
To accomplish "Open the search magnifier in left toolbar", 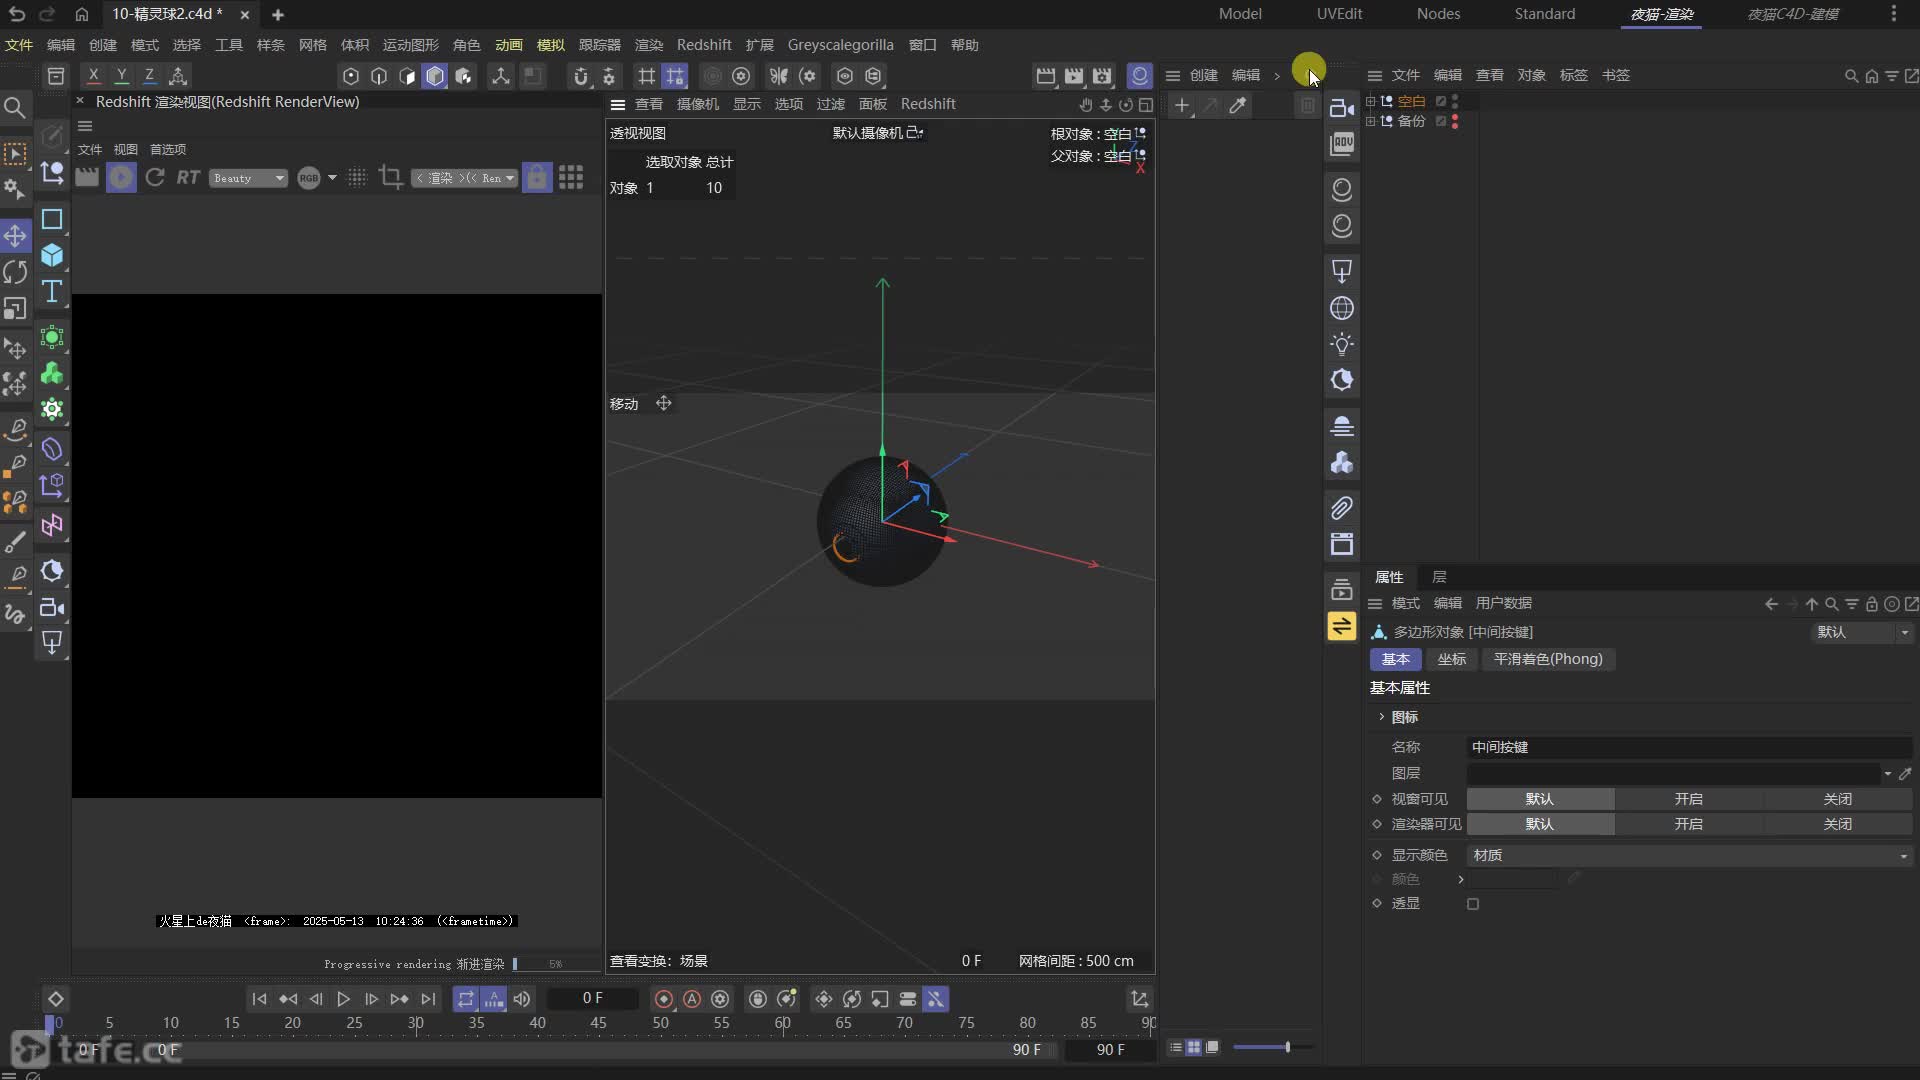I will (x=15, y=107).
